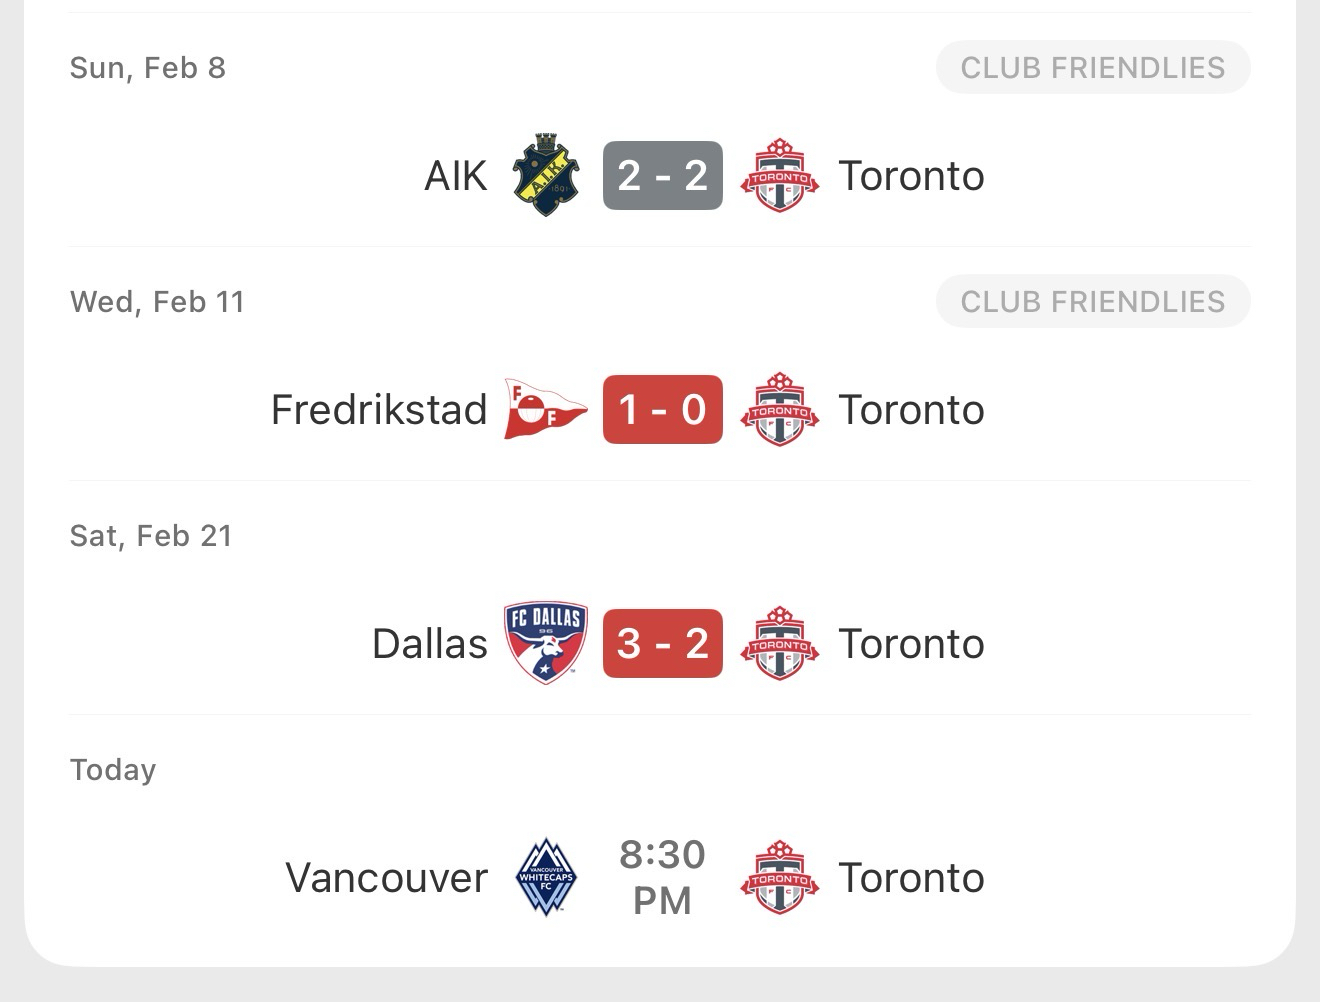Open the Dallas team name
1320x1002 pixels.
pyautogui.click(x=430, y=644)
